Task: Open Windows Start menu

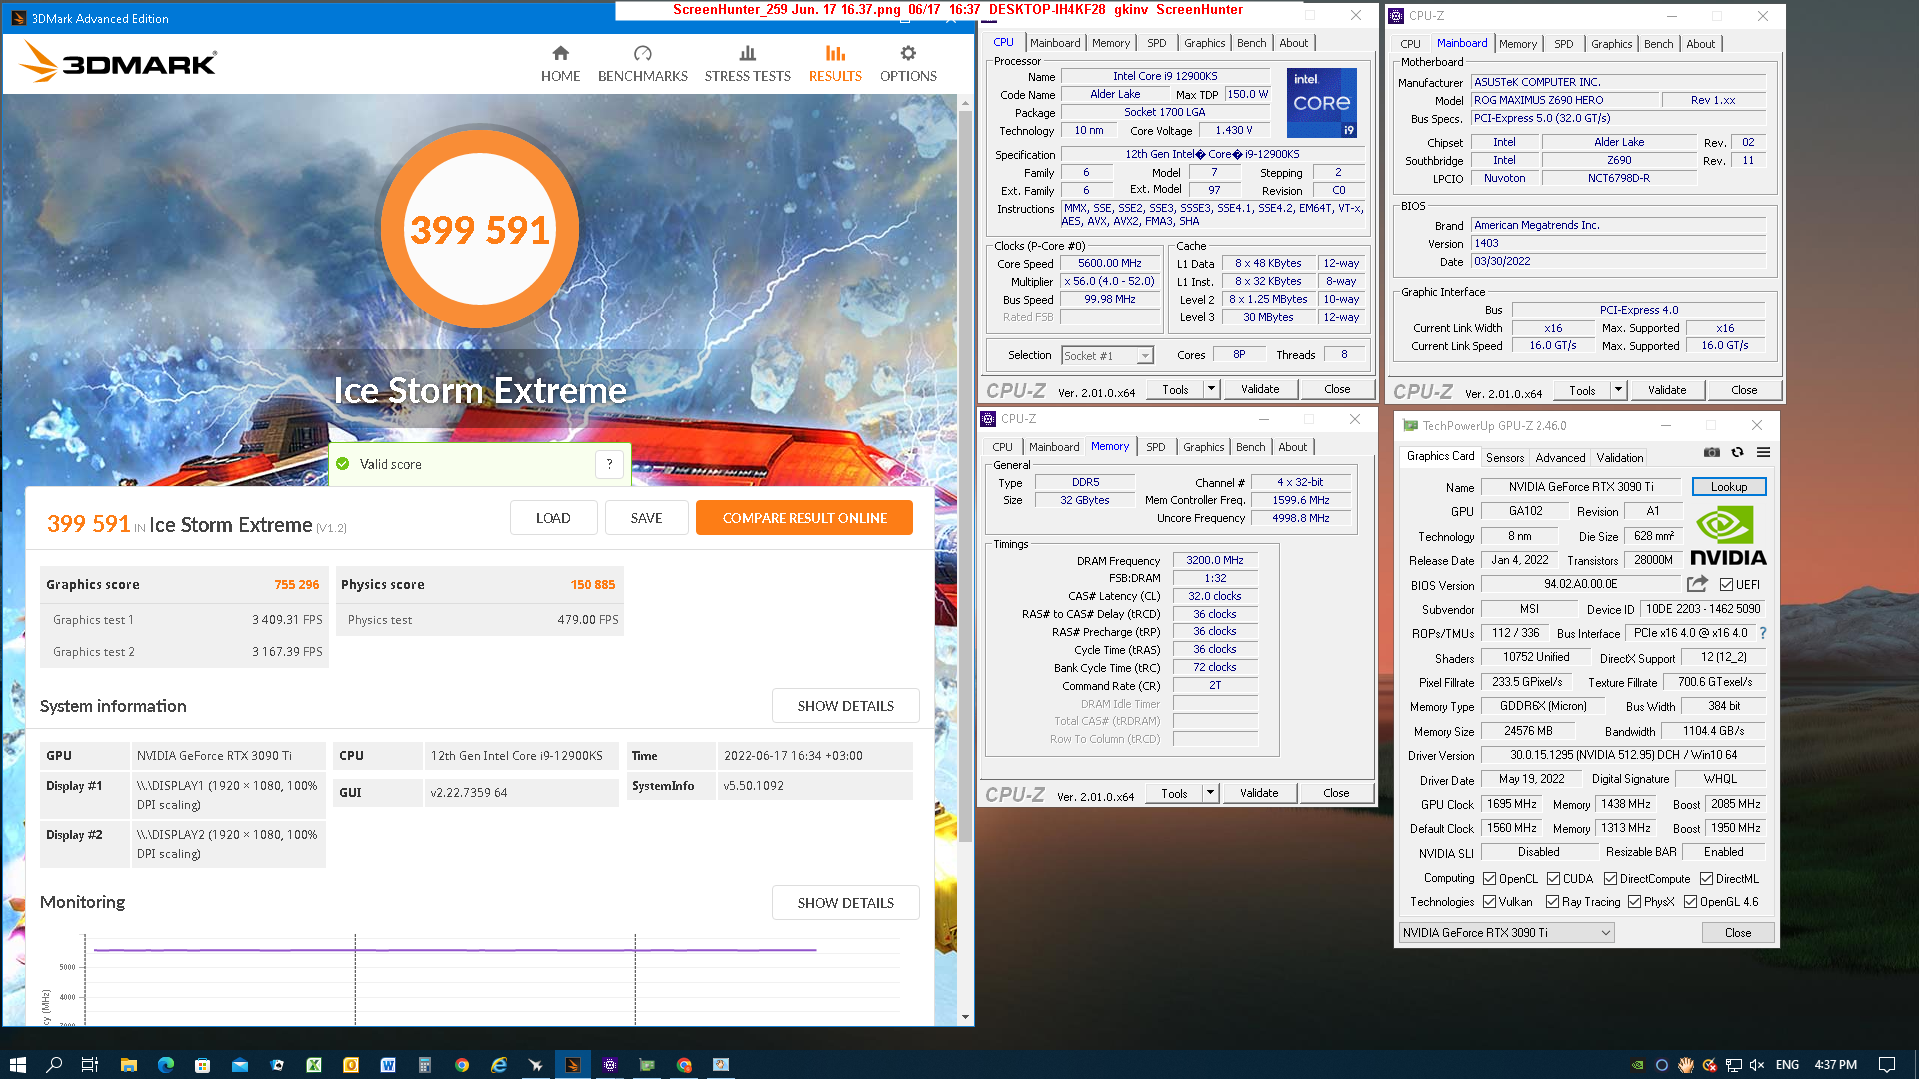Action: coord(17,1064)
